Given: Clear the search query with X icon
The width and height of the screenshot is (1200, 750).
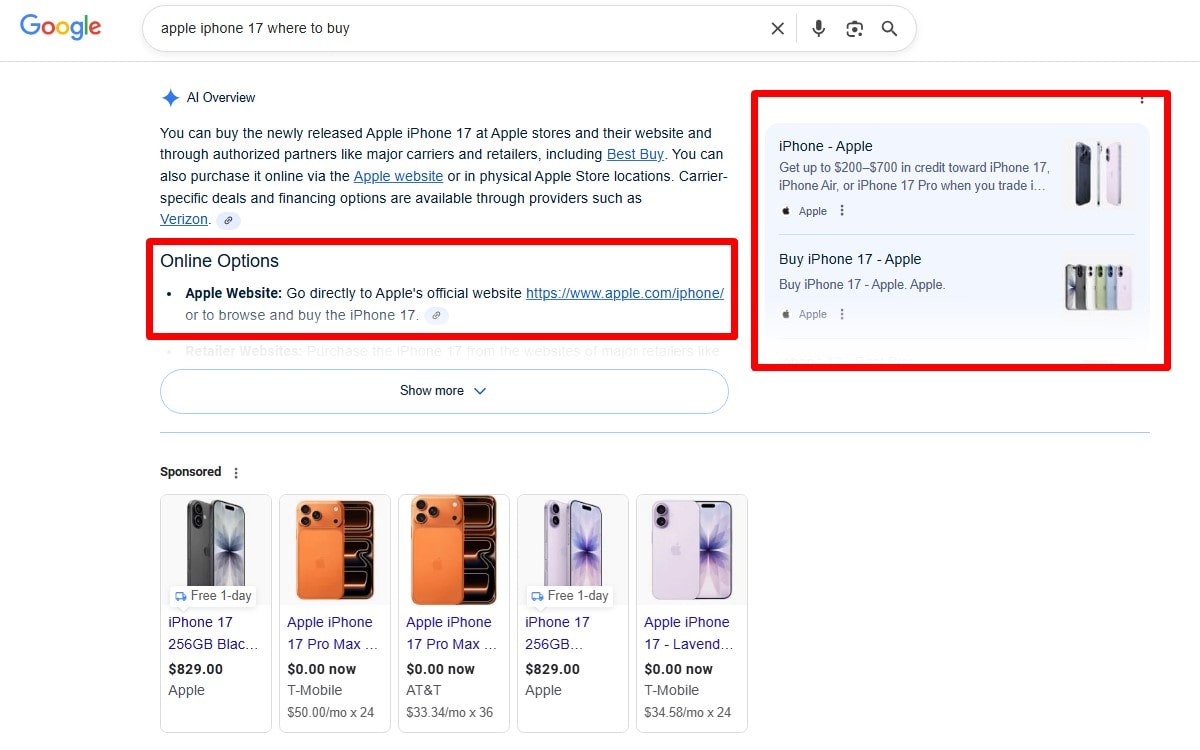Looking at the screenshot, I should (777, 29).
